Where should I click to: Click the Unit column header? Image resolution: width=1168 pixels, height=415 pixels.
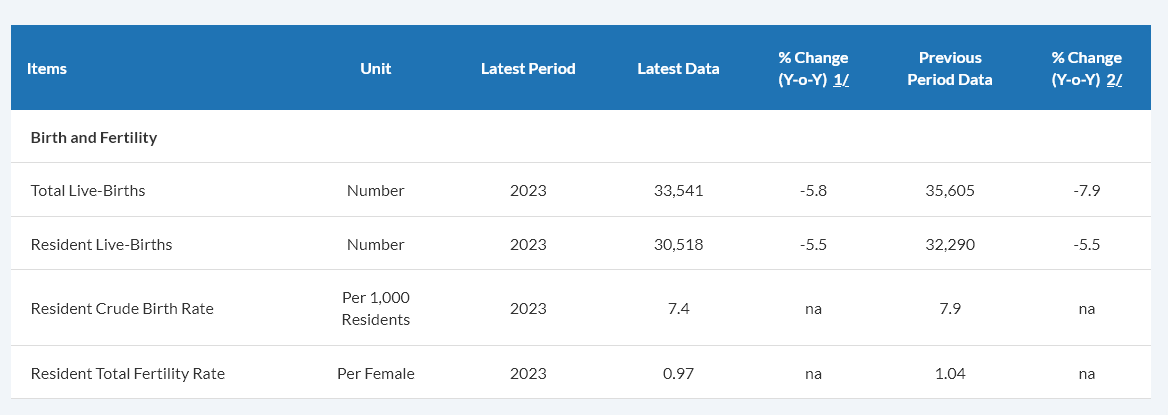click(376, 69)
